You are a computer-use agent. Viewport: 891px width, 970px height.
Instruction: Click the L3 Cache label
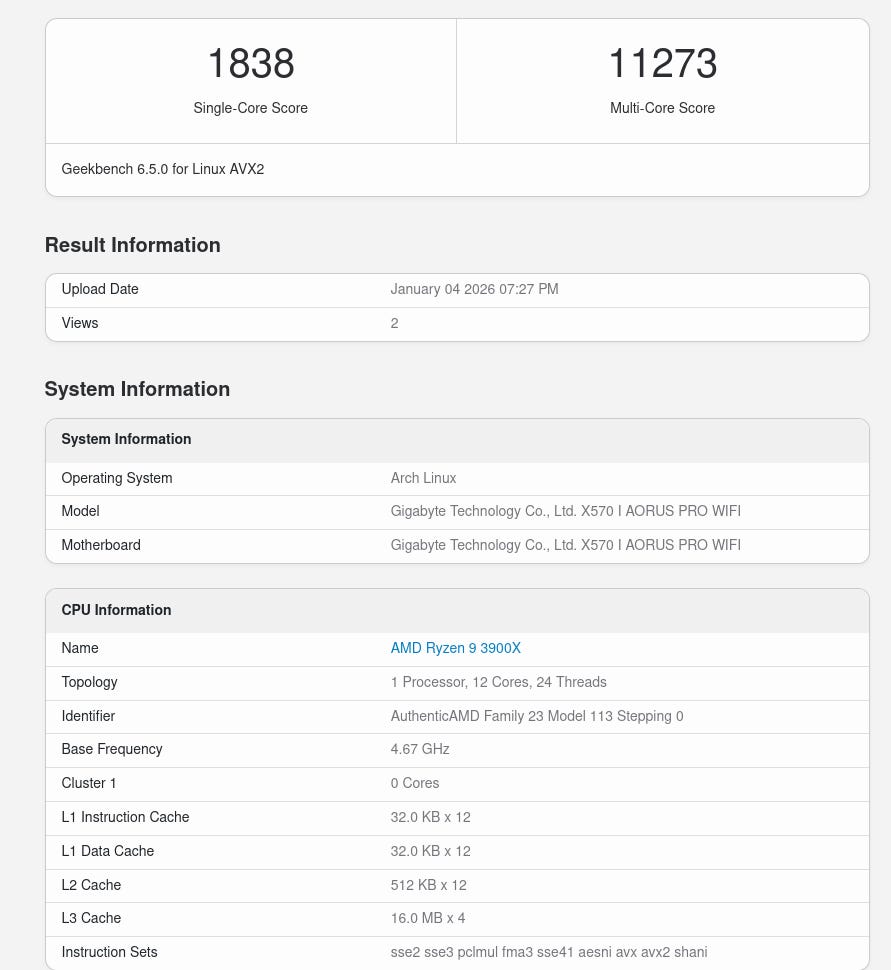(91, 918)
